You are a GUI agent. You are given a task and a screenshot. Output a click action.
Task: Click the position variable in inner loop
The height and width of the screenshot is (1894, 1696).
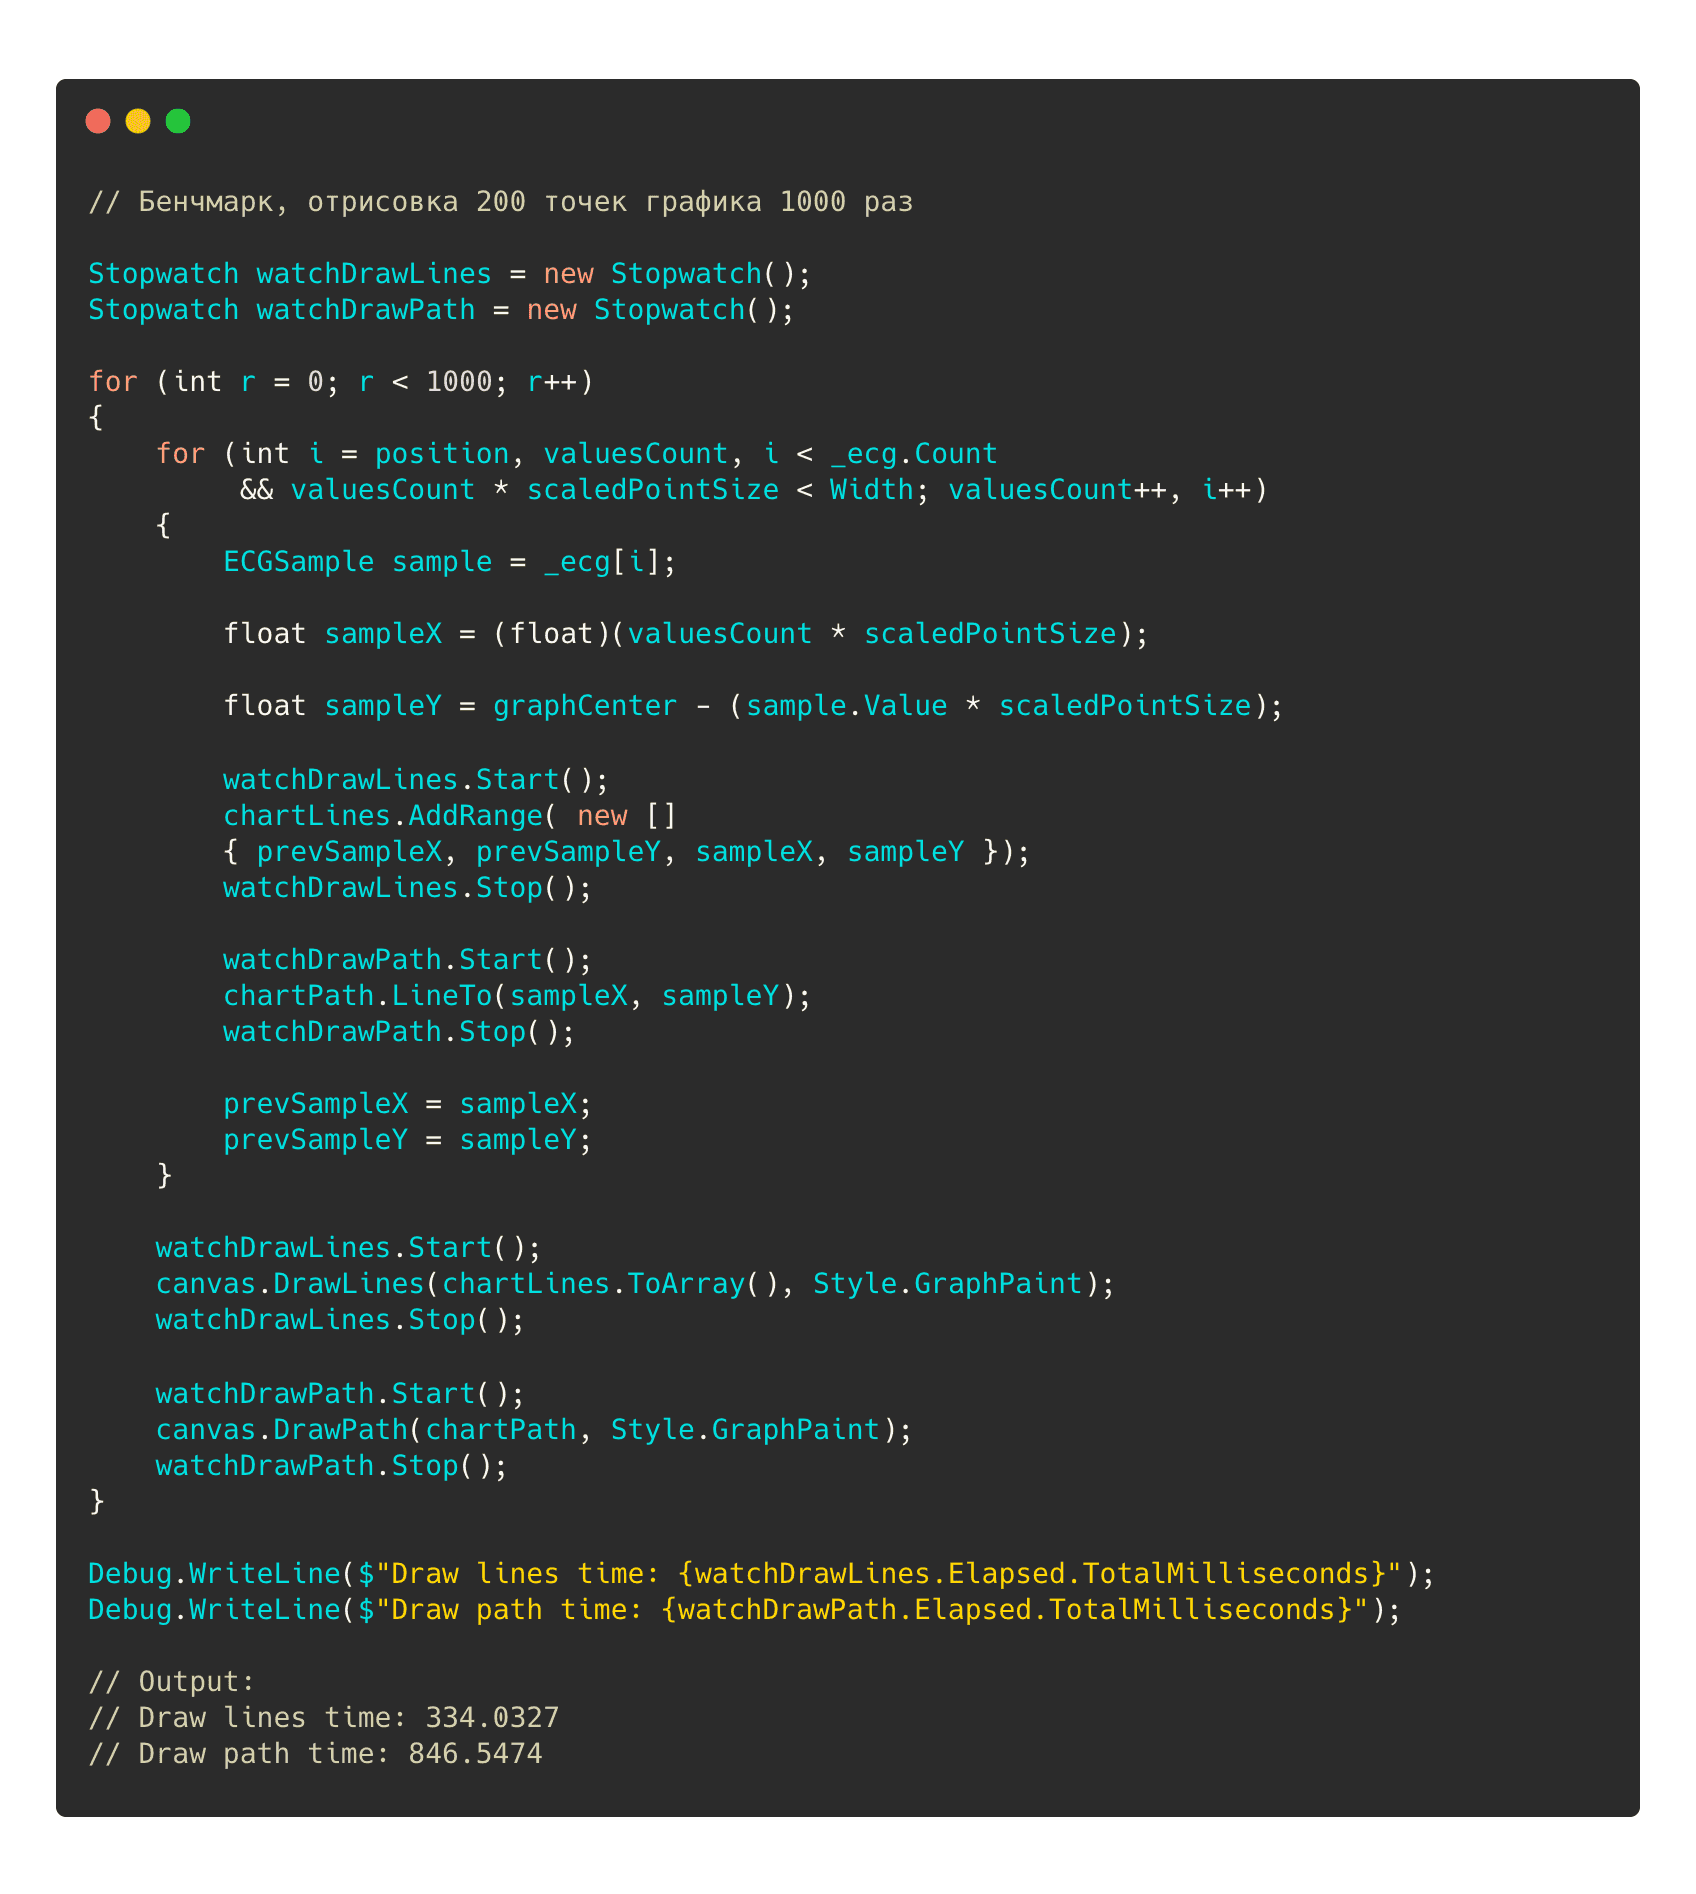click(x=441, y=454)
